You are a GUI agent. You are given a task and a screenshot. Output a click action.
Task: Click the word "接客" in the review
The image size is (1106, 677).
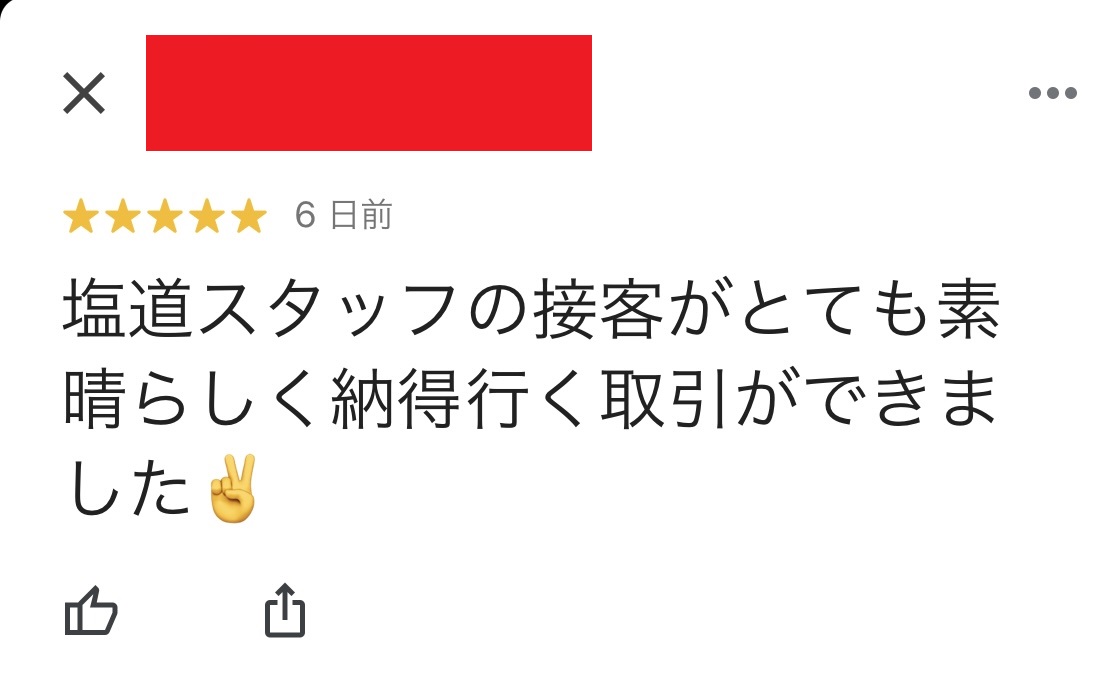[x=598, y=310]
